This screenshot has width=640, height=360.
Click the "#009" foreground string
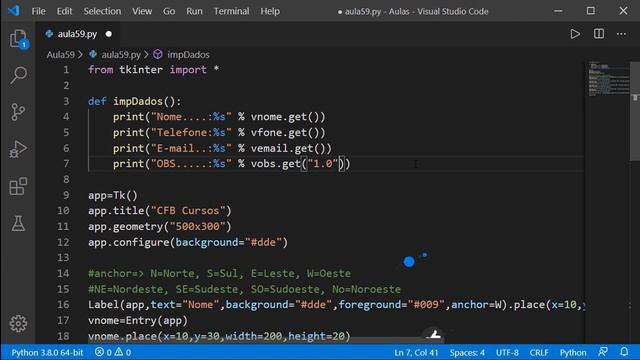[x=426, y=304]
